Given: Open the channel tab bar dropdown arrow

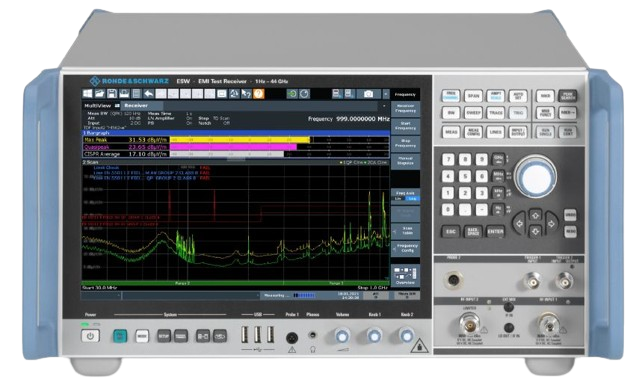Looking at the screenshot, I should coord(384,106).
